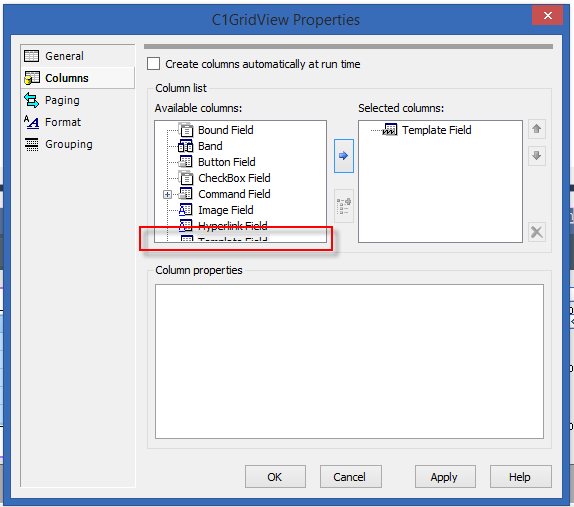Enable Create columns automatically at run time
574x507 pixels.
153,64
